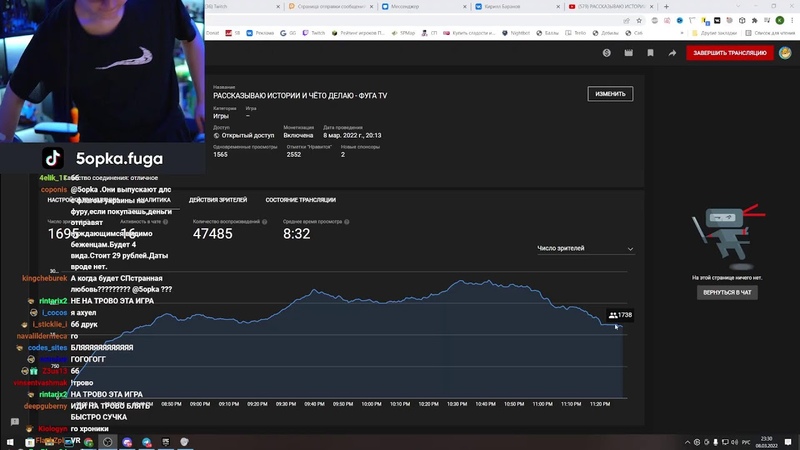Click the language indicator in the tray

point(746,442)
